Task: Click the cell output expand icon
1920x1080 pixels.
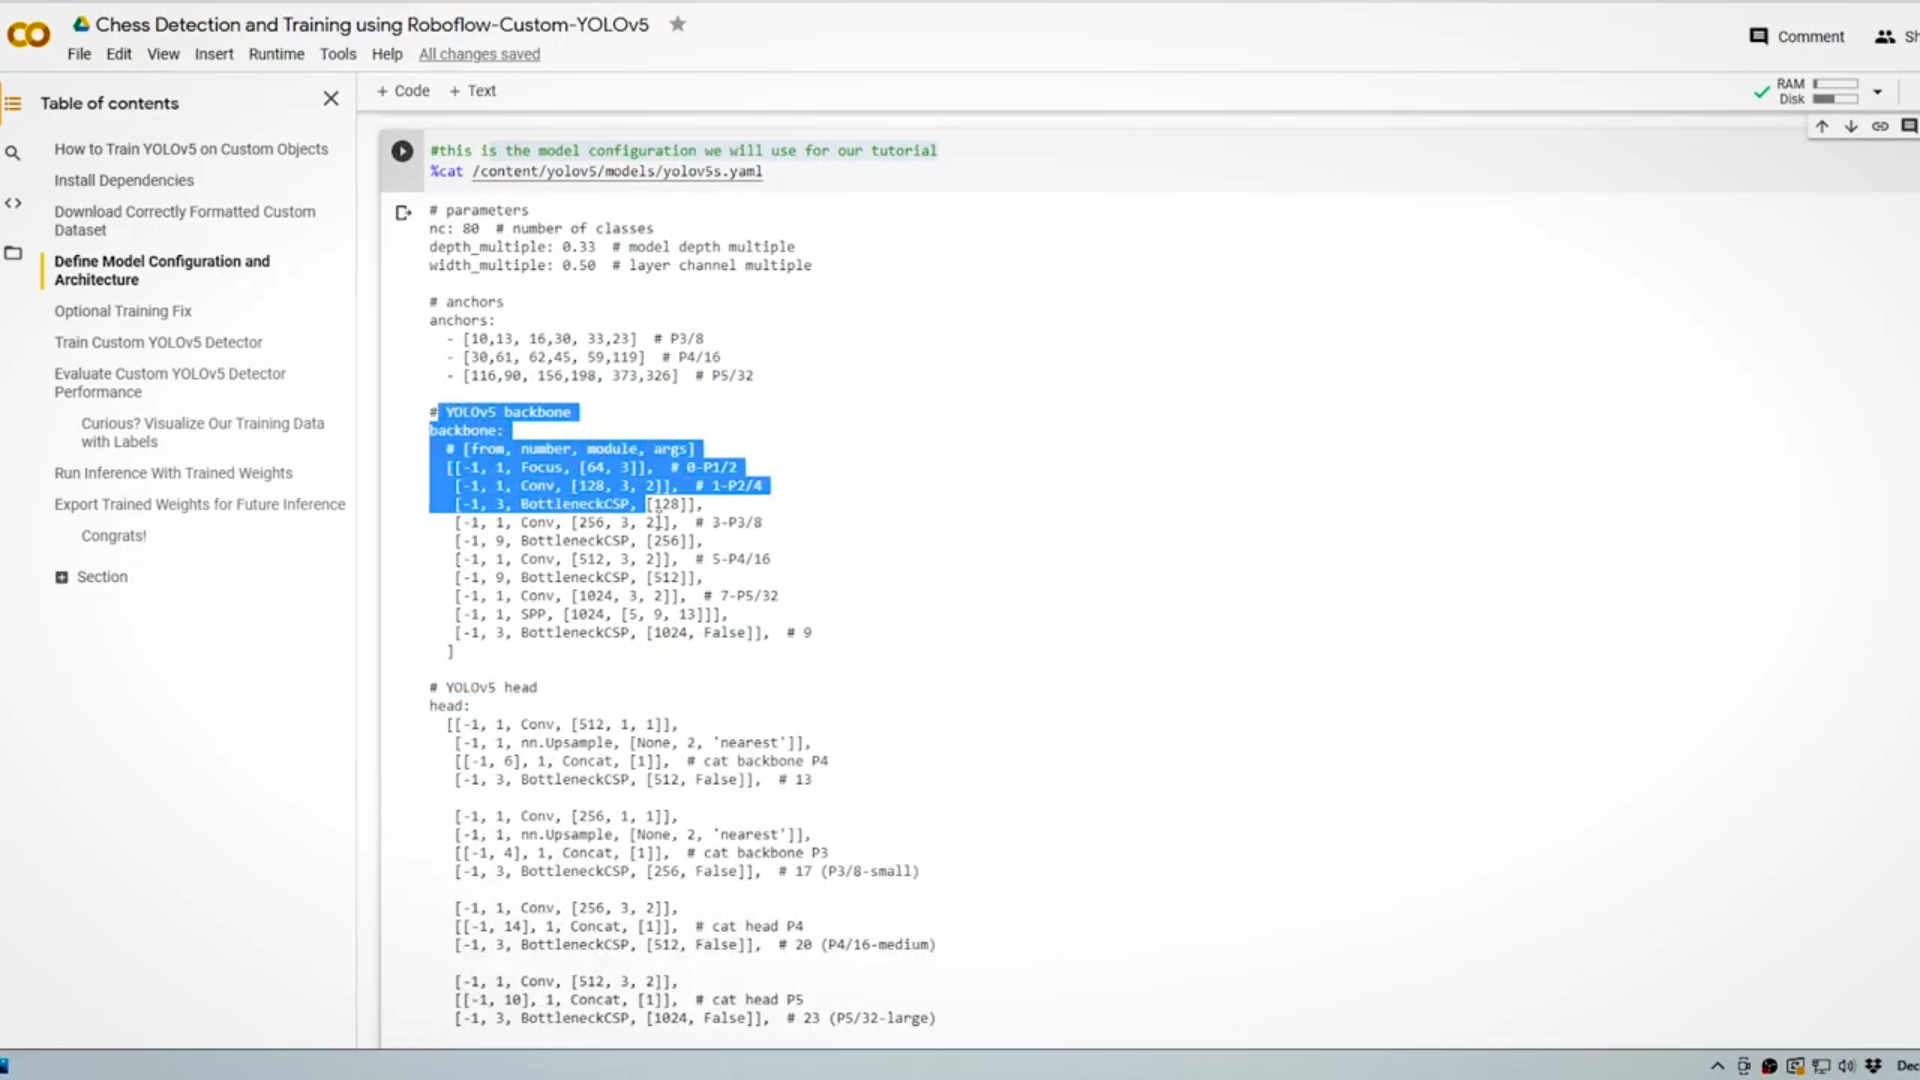Action: (x=402, y=212)
